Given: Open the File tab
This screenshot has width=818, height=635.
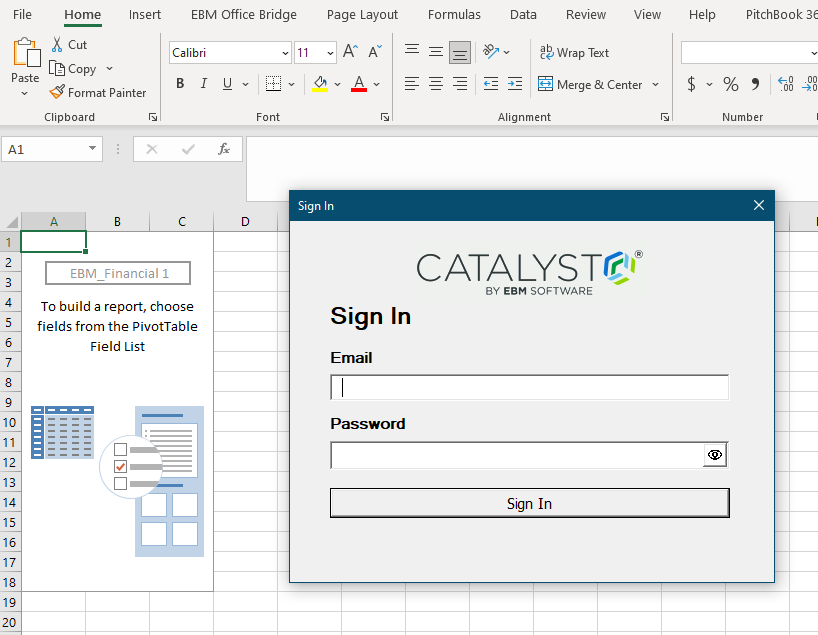Looking at the screenshot, I should (x=22, y=15).
